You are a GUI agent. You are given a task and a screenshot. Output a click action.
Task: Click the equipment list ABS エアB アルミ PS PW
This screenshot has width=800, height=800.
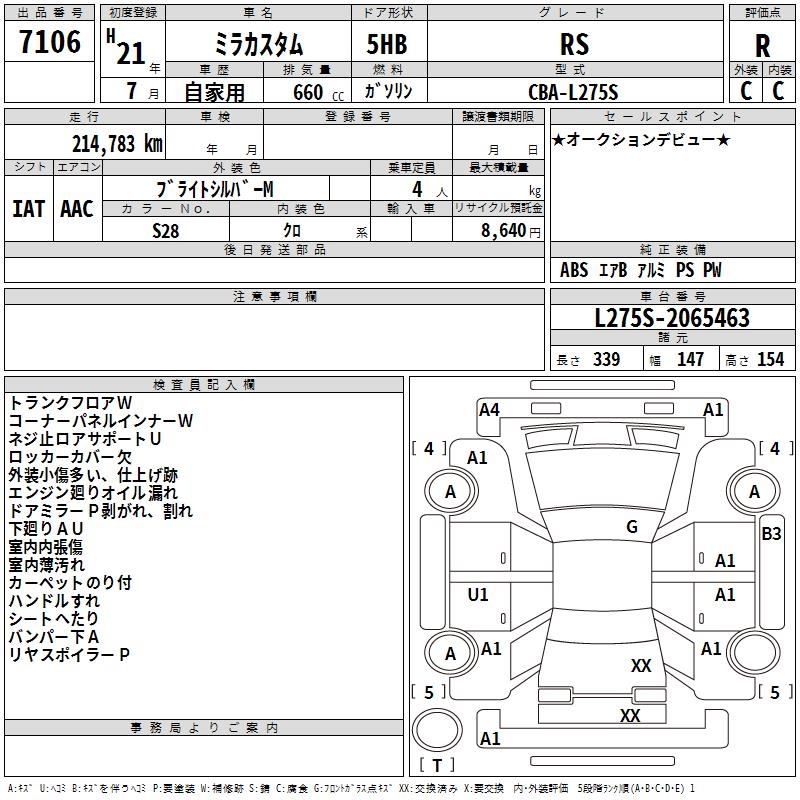coord(640,270)
